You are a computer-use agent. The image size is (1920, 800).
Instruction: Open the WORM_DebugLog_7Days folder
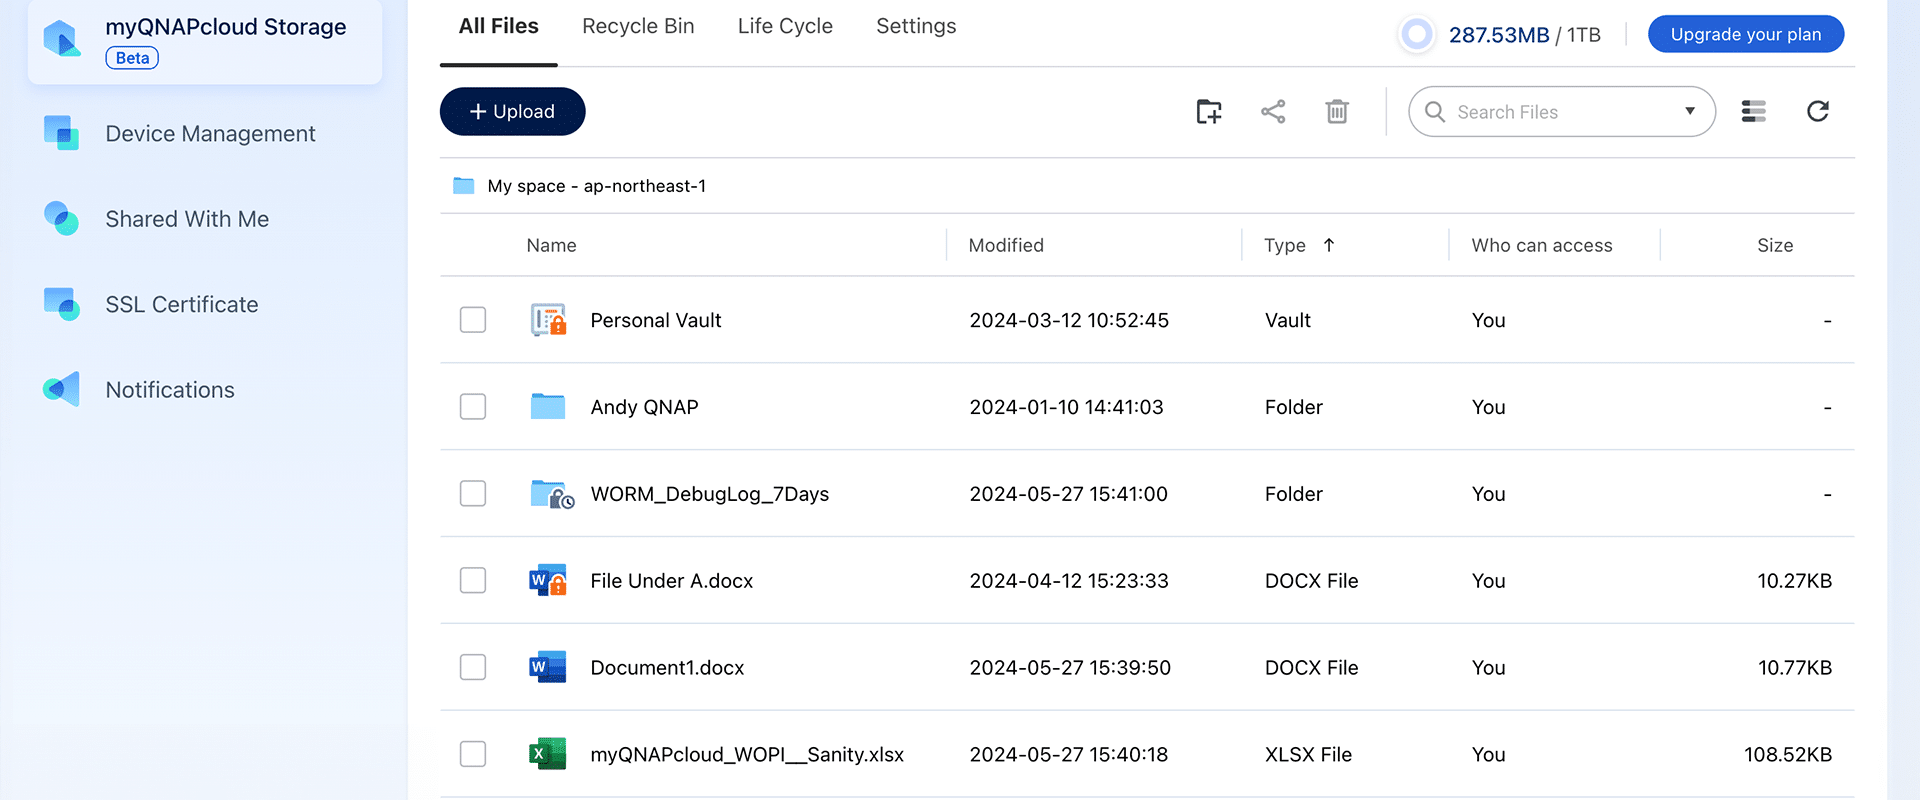pos(710,494)
